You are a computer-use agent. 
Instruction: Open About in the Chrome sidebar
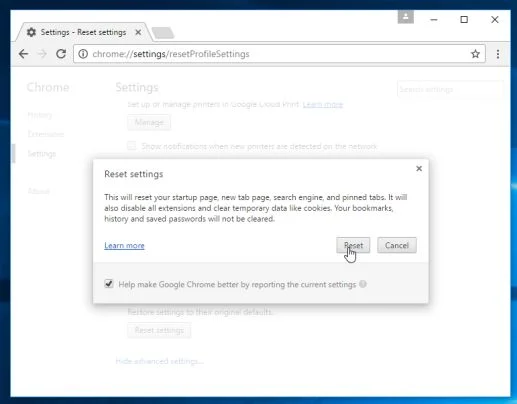39,191
